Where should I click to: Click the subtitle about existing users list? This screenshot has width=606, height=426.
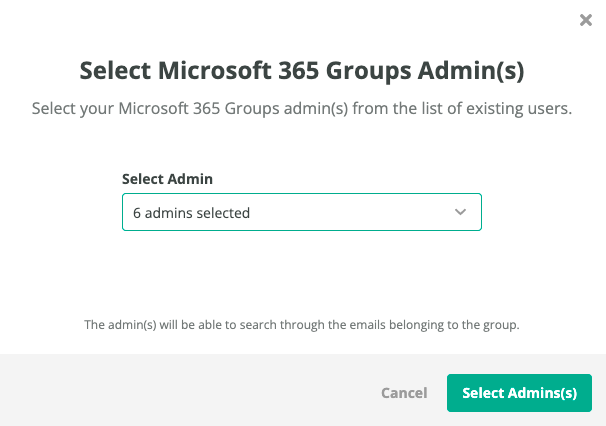pos(302,109)
